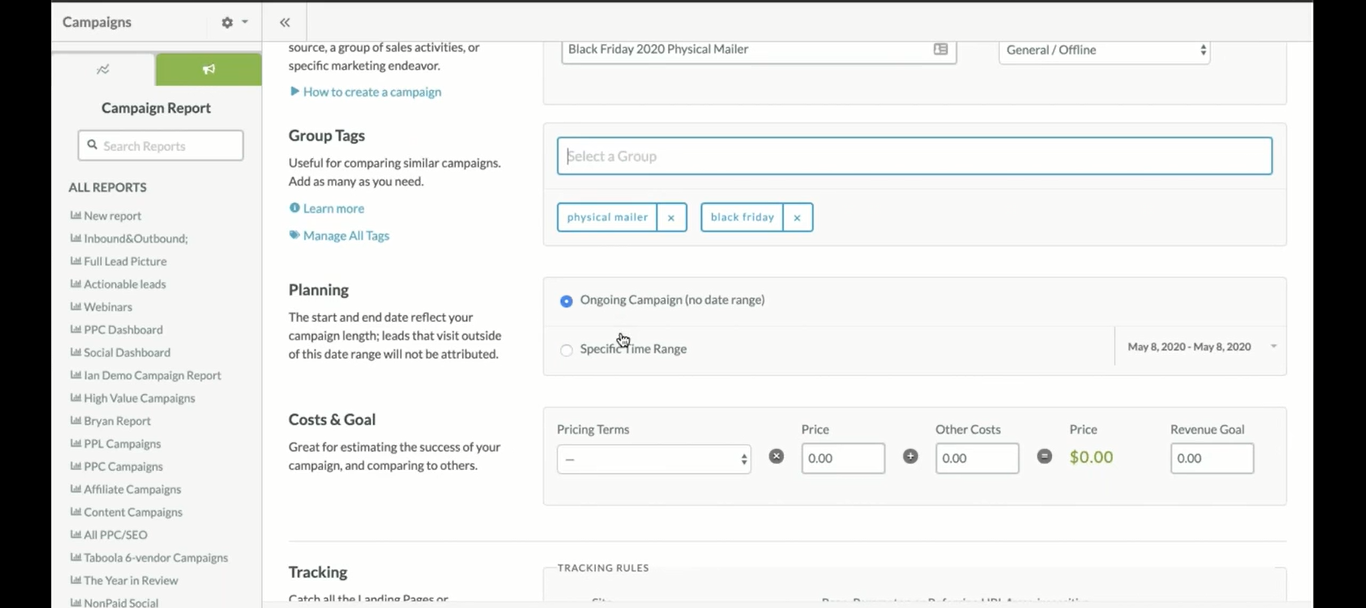This screenshot has width=1366, height=608.
Task: Click the plus operator icon before Other Costs
Action: pyautogui.click(x=910, y=456)
